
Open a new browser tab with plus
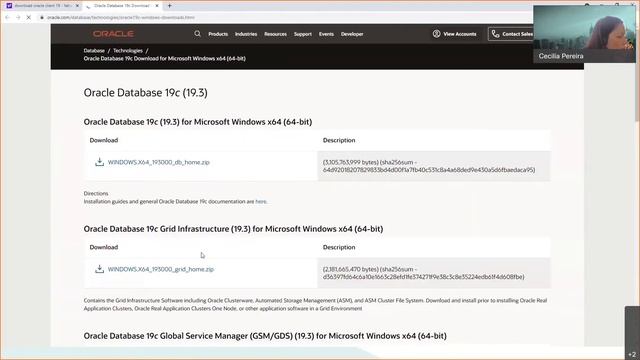169,6
